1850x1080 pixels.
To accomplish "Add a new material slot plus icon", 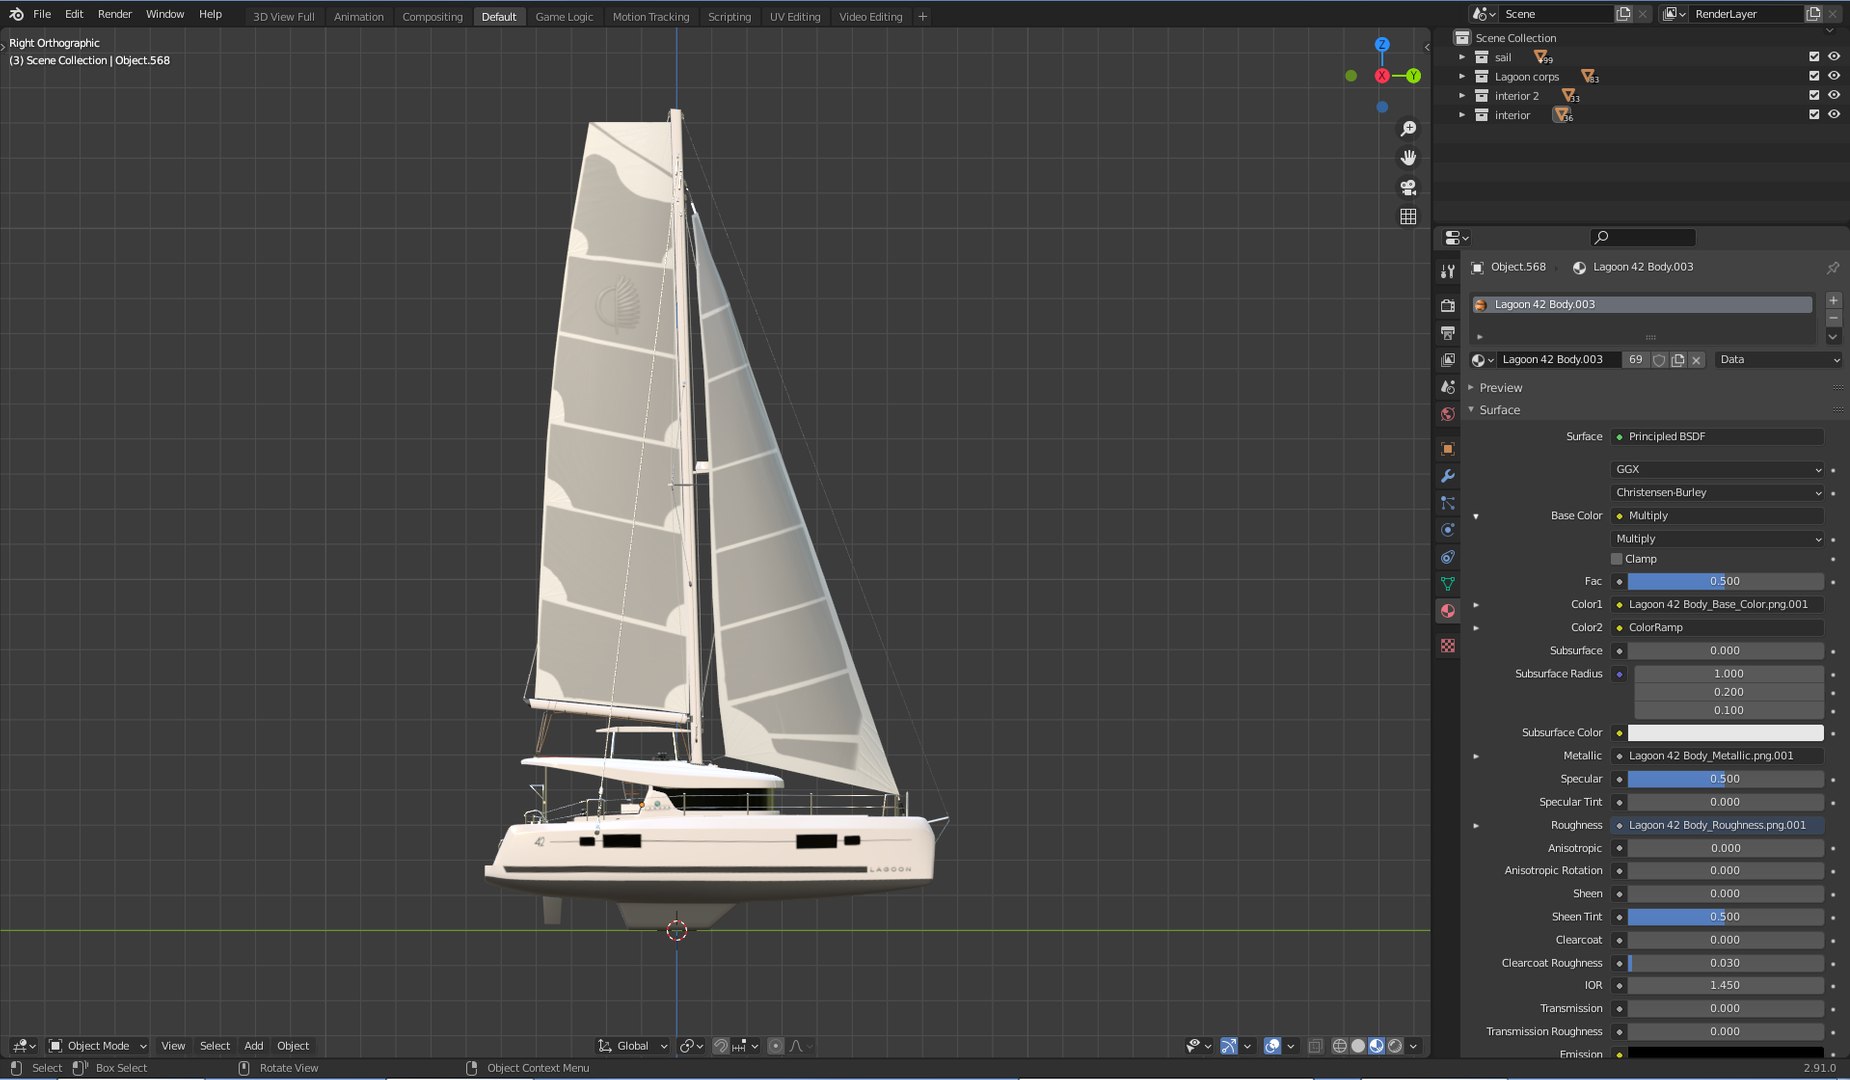I will click(x=1833, y=300).
